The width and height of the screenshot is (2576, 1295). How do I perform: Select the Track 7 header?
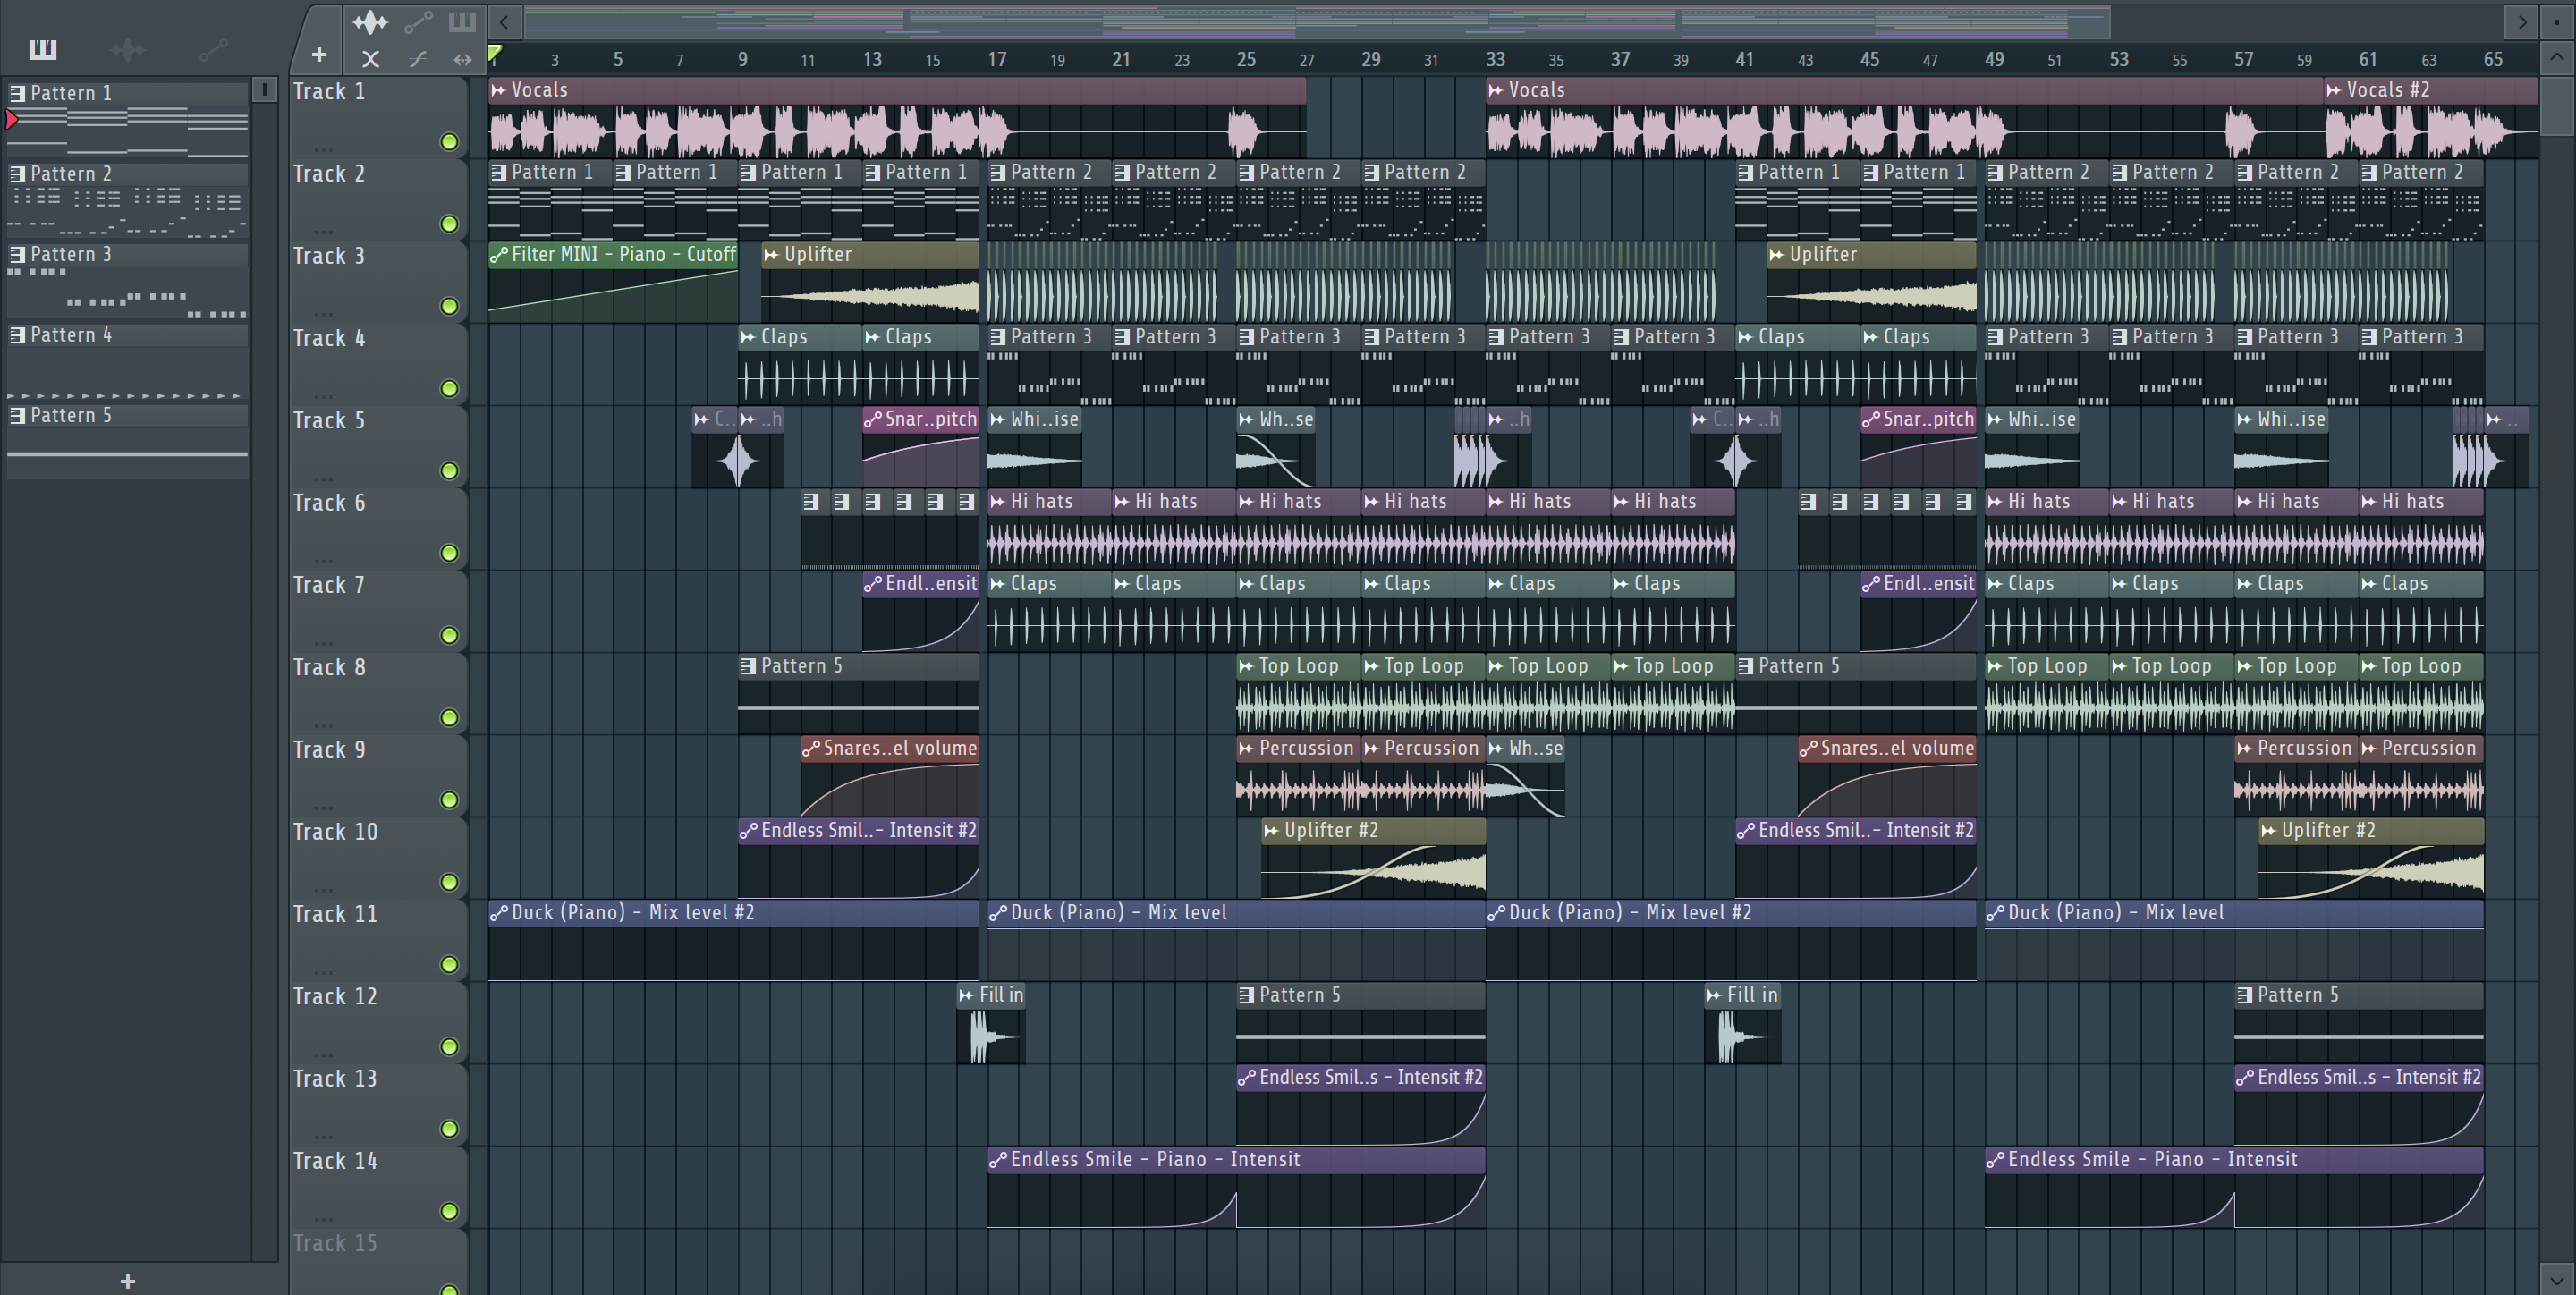pos(378,611)
